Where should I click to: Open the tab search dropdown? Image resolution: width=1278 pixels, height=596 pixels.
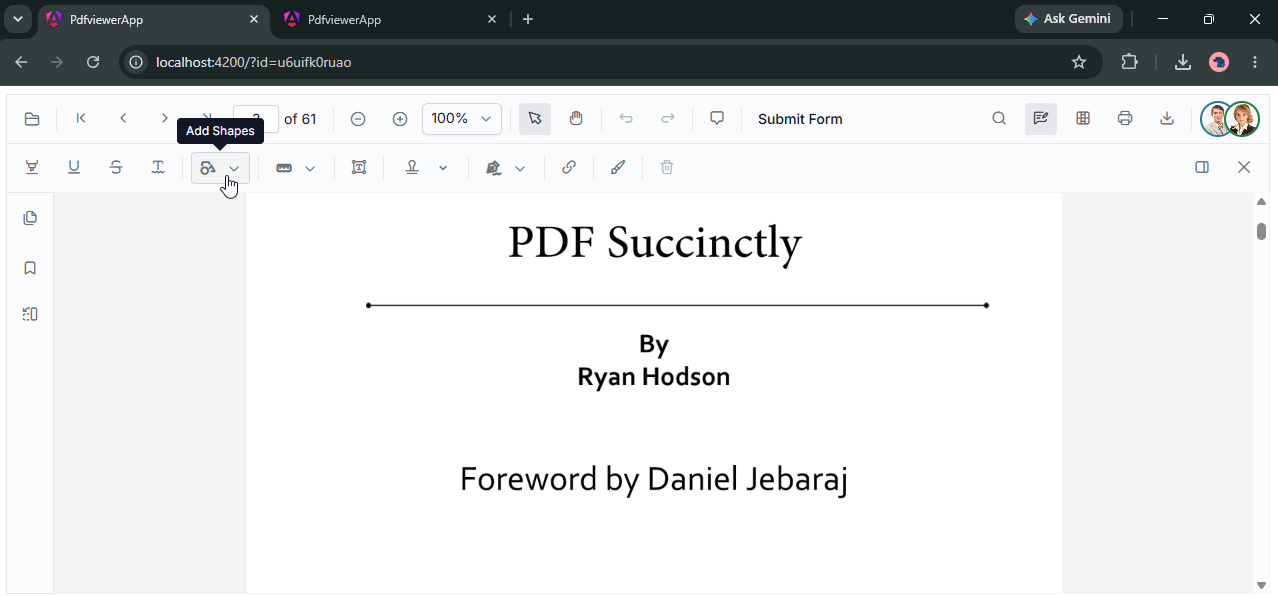click(x=18, y=19)
